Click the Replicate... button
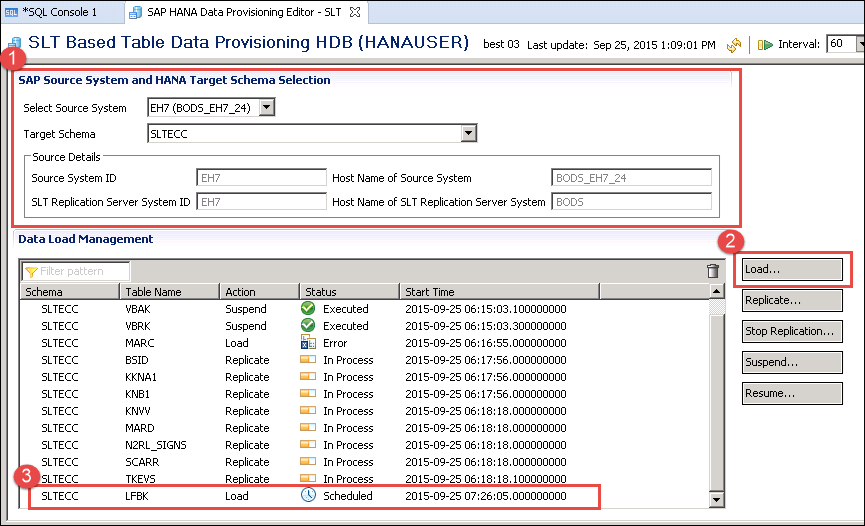Viewport: 865px width, 526px height. pos(792,300)
